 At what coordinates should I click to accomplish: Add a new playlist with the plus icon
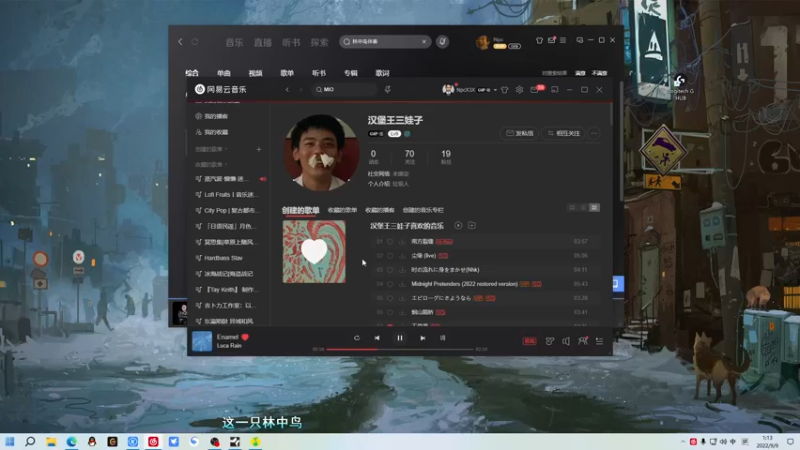pyautogui.click(x=259, y=149)
